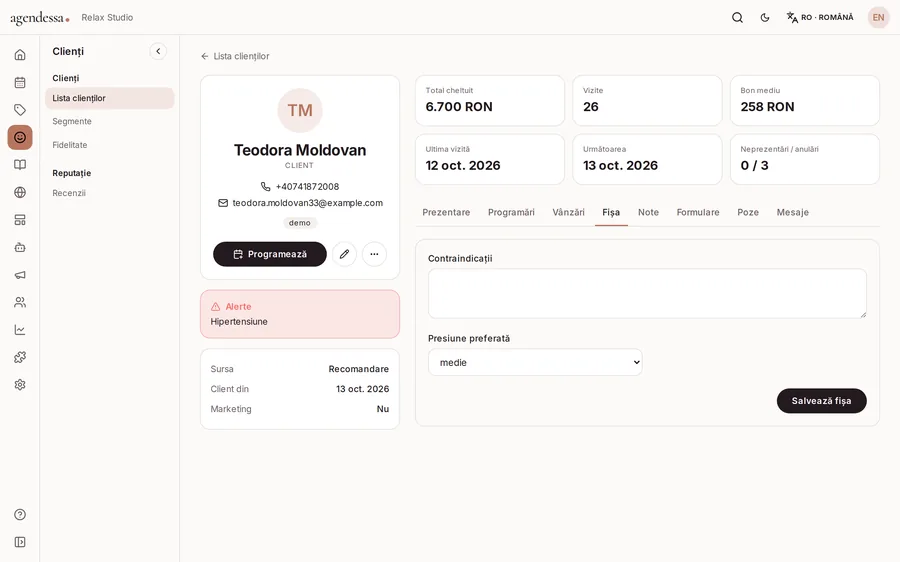Open the RO · ROMÂNĂ language selector

[x=820, y=18]
